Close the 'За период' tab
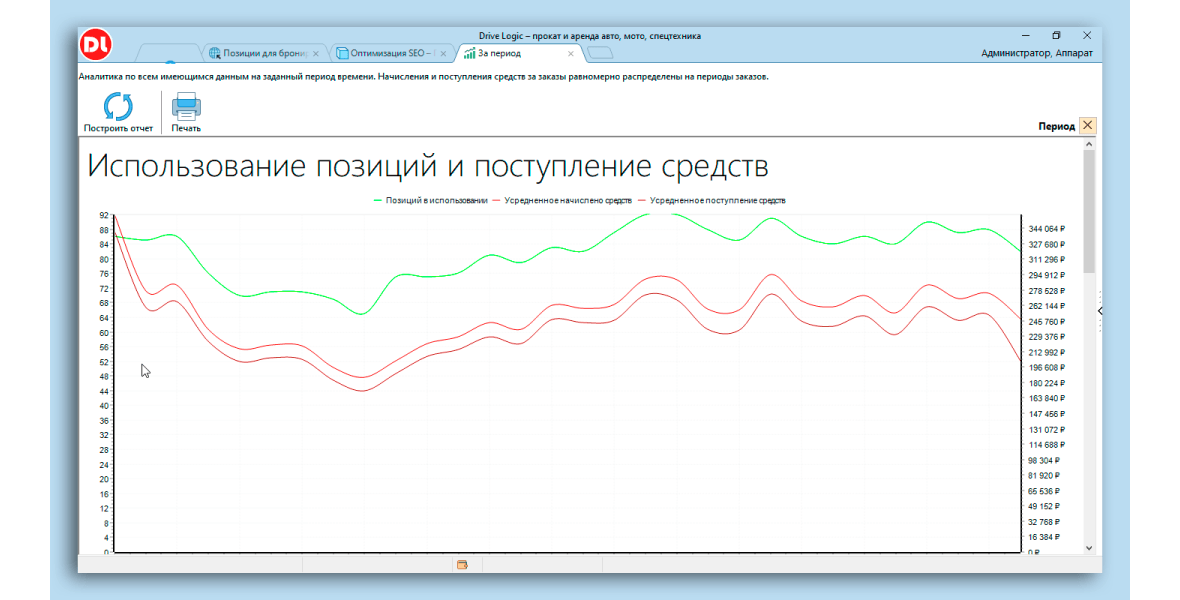The height and width of the screenshot is (600, 1180). tap(571, 53)
